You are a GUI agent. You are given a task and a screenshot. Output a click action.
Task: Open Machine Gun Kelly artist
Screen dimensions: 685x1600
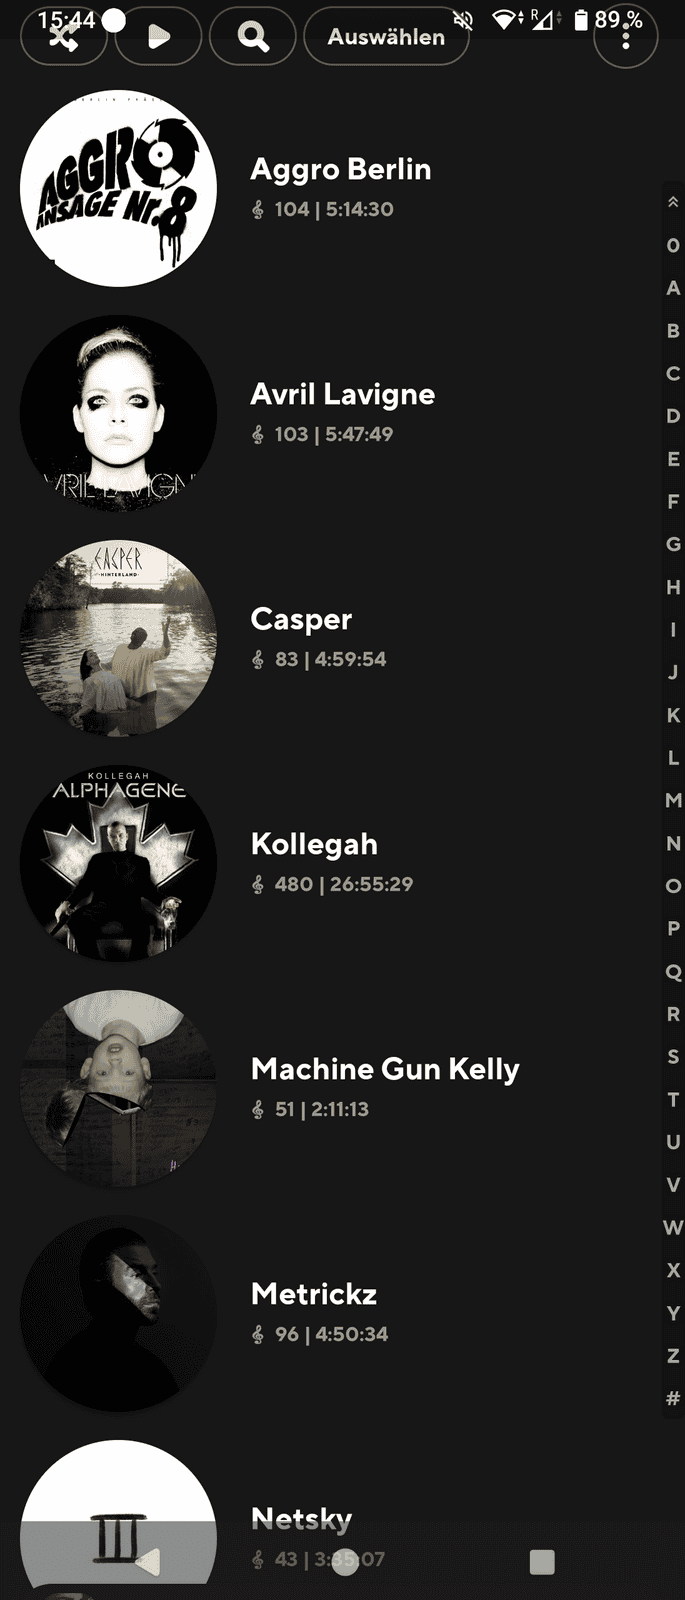click(340, 1088)
